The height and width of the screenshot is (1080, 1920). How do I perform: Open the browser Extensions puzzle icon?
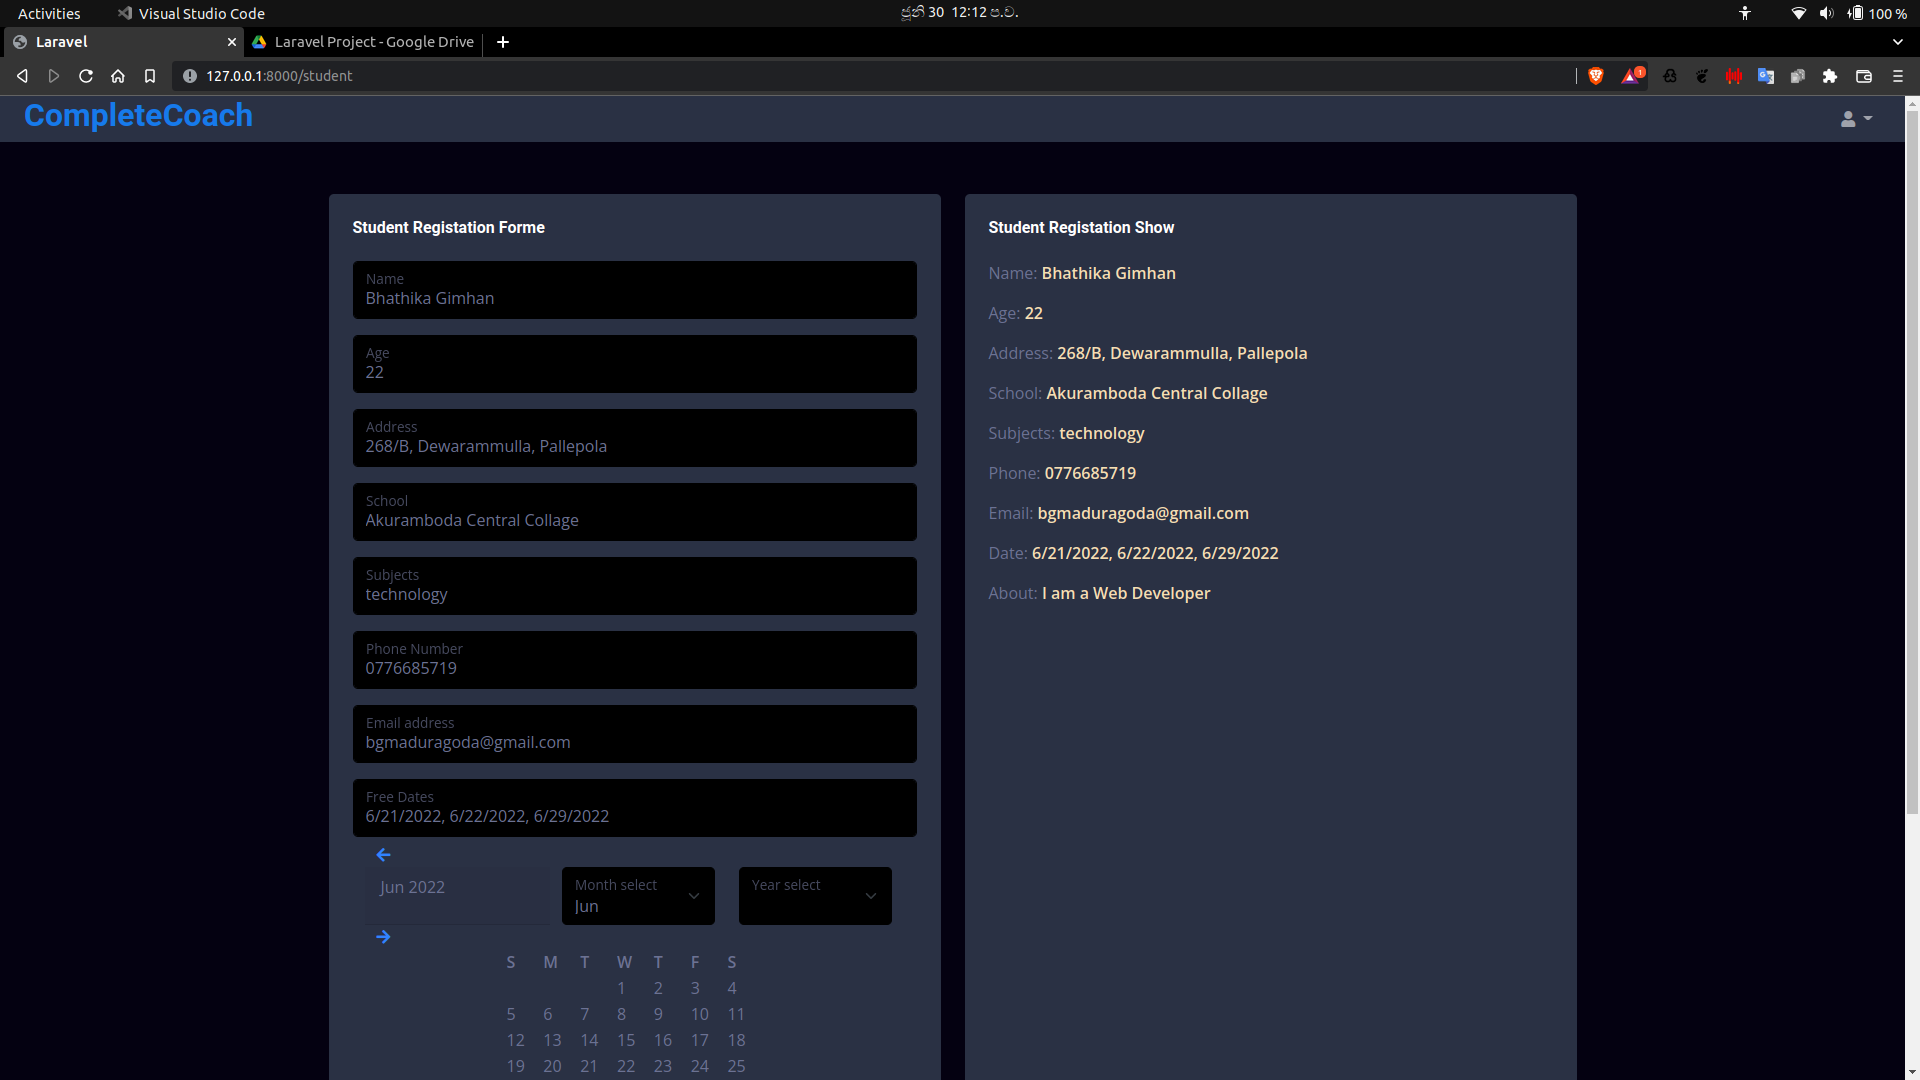[1831, 76]
